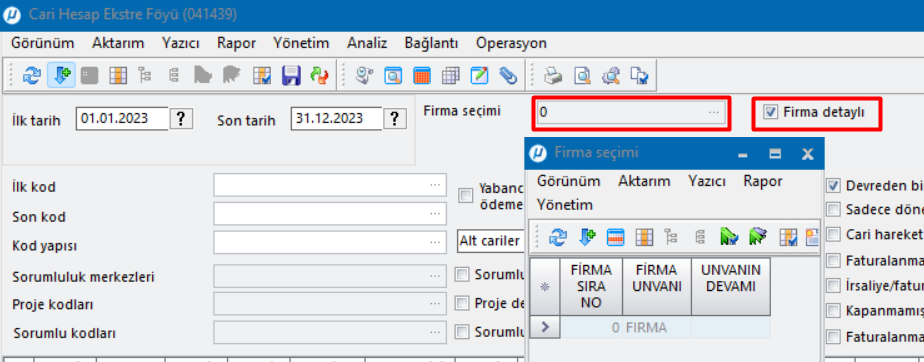Image resolution: width=924 pixels, height=362 pixels.
Task: Click the grid checkmark icon in Firma seçimi toolbar
Action: click(788, 238)
